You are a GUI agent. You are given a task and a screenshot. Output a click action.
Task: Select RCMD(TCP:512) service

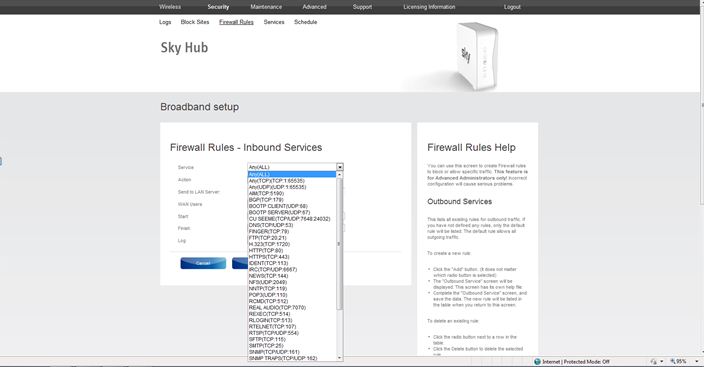[292, 301]
